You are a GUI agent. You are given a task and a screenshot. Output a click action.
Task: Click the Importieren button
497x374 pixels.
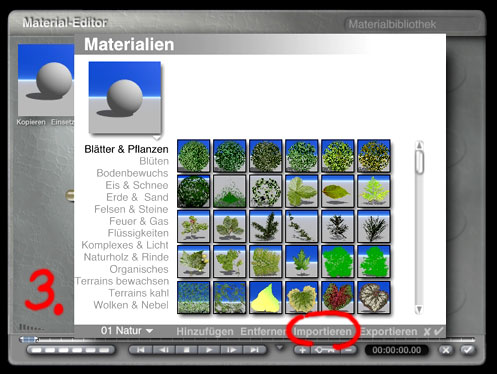point(322,331)
